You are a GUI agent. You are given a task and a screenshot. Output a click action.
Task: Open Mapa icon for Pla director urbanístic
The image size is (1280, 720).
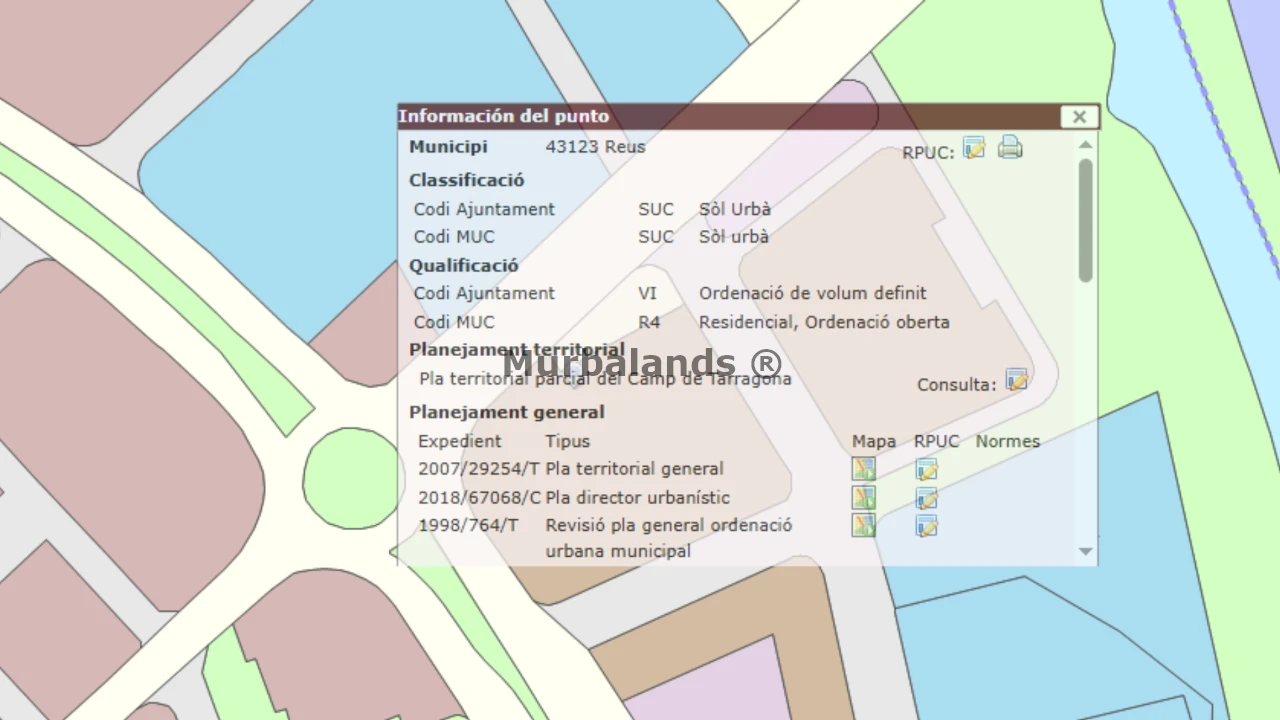point(863,498)
